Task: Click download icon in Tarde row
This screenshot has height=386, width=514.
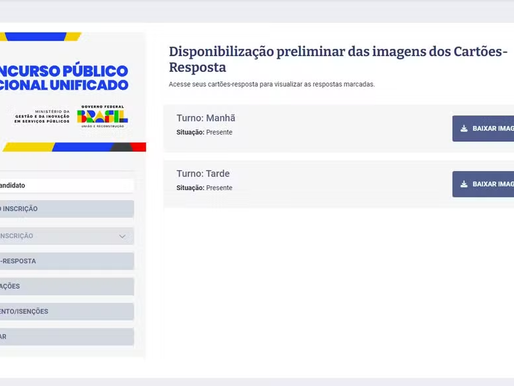Action: click(x=464, y=184)
